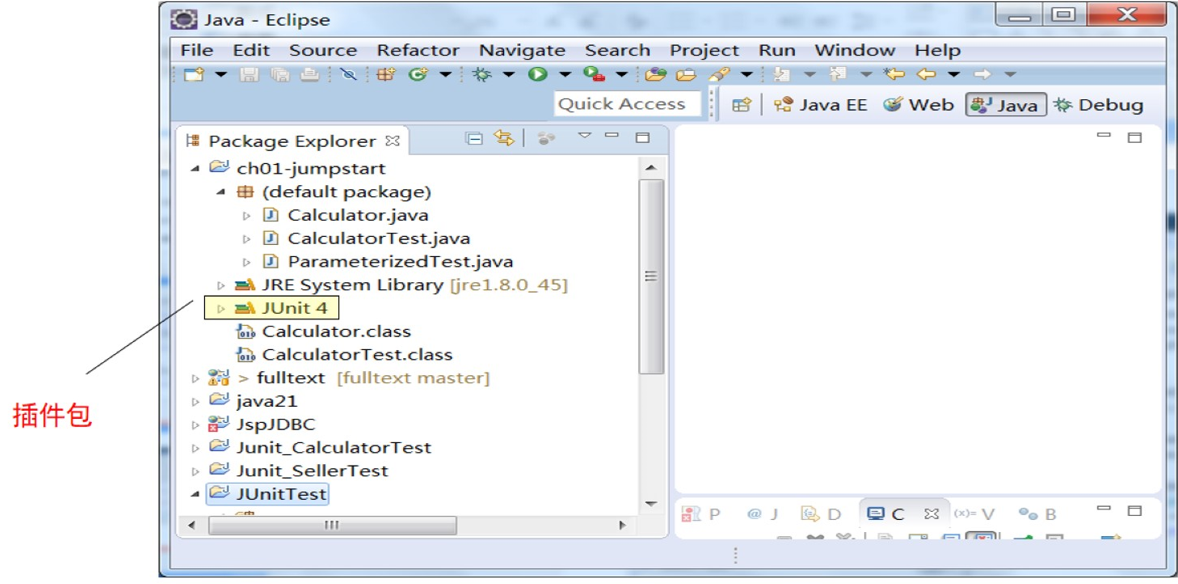The width and height of the screenshot is (1178, 584).
Task: Click the Back navigation arrow
Action: coord(926,74)
